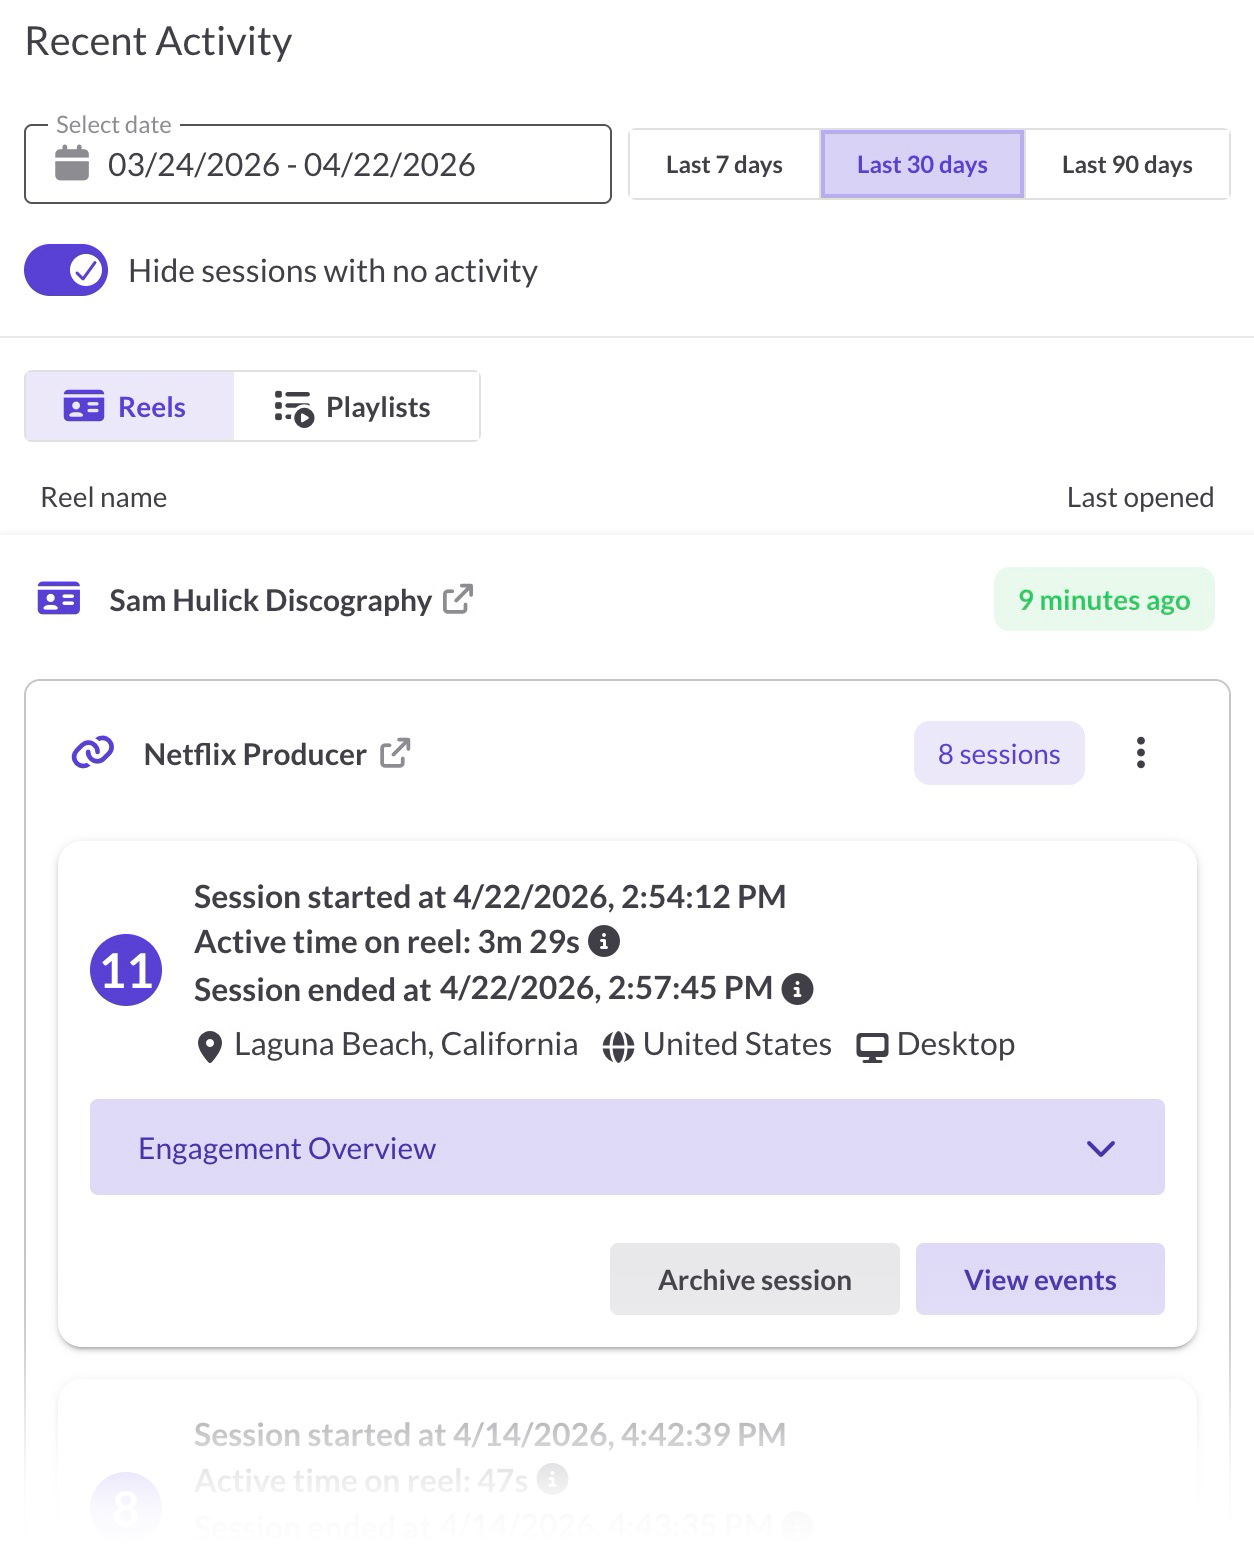Image resolution: width=1254 pixels, height=1556 pixels.
Task: Click the calendar icon in date field
Action: pyautogui.click(x=72, y=163)
